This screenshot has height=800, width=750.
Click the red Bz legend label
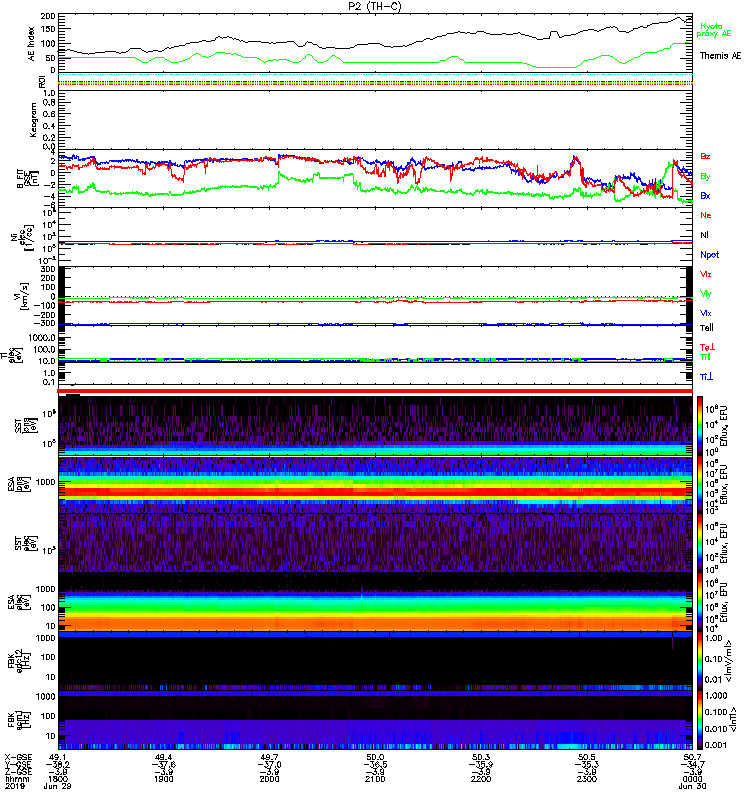(705, 156)
